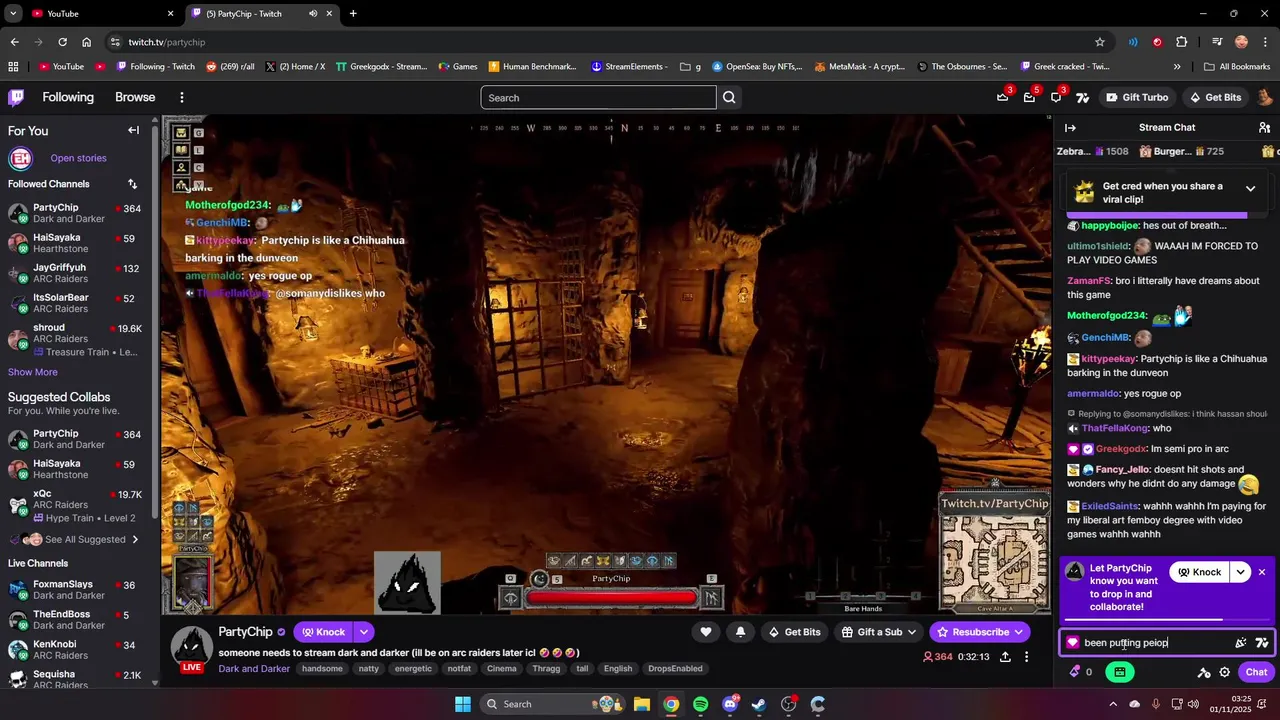
Task: Click Show More under Followed Channels
Action: [33, 372]
